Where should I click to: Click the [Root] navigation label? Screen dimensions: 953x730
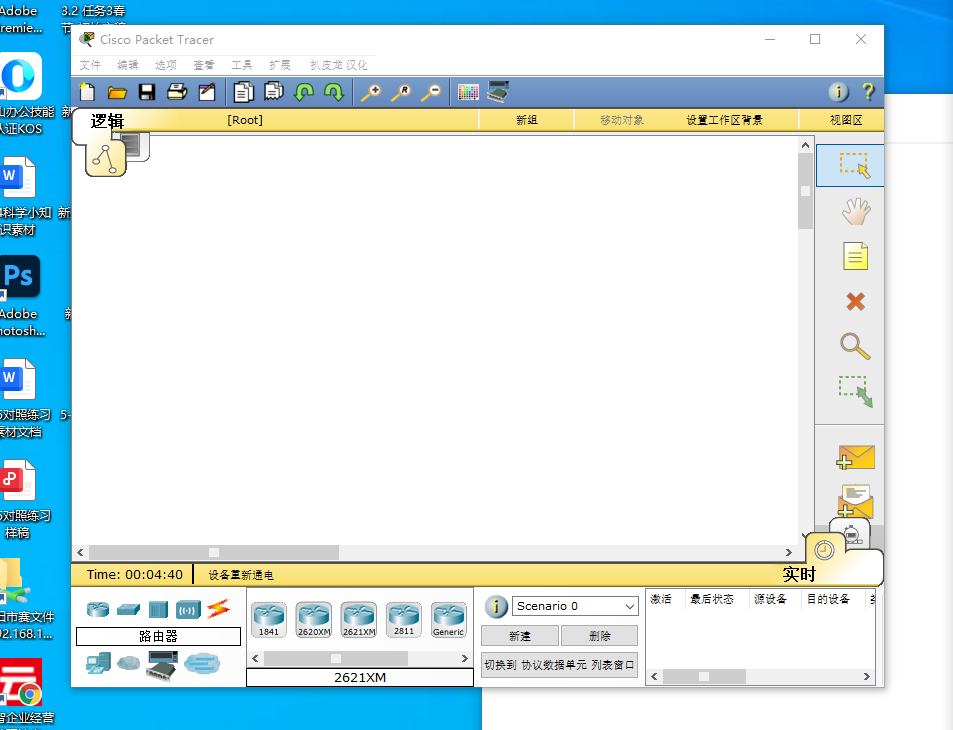(x=245, y=120)
